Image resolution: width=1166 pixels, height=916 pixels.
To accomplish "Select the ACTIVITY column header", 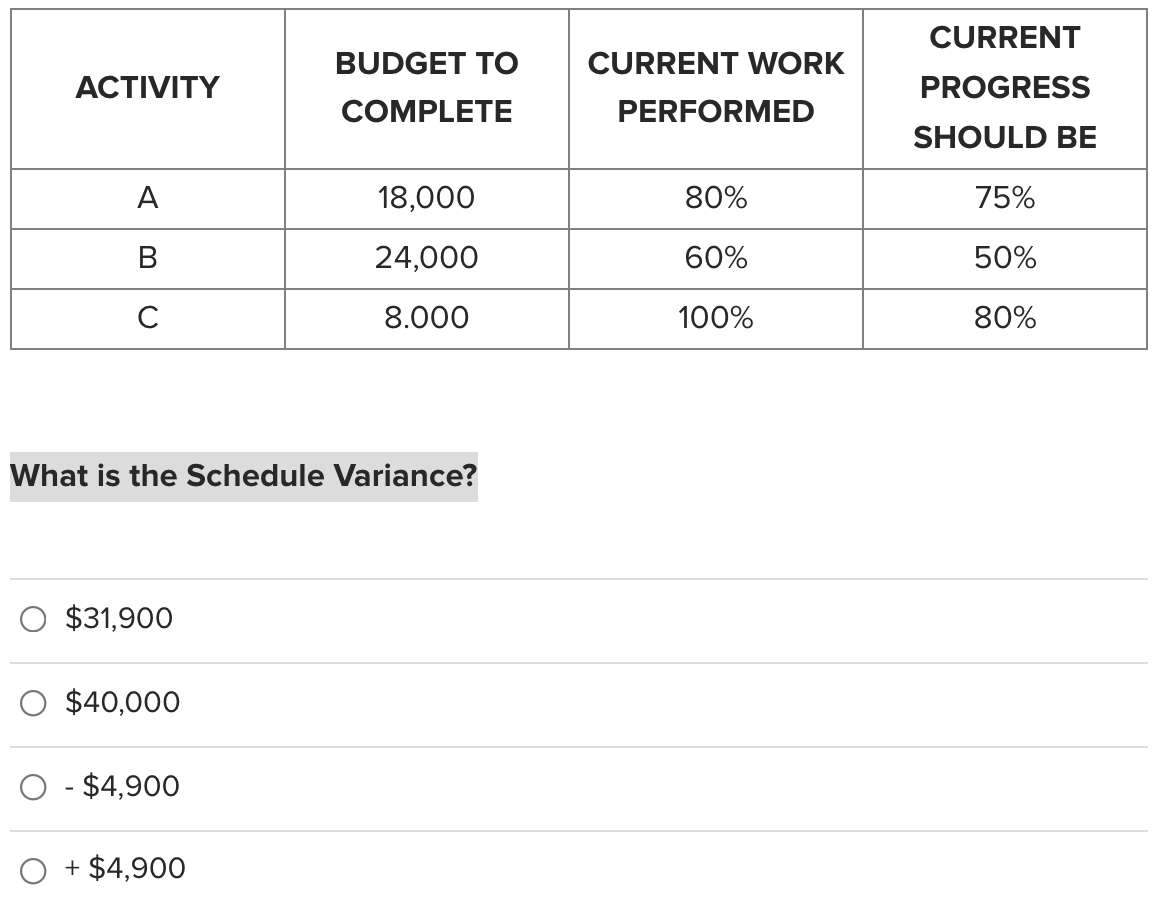I will pyautogui.click(x=147, y=87).
